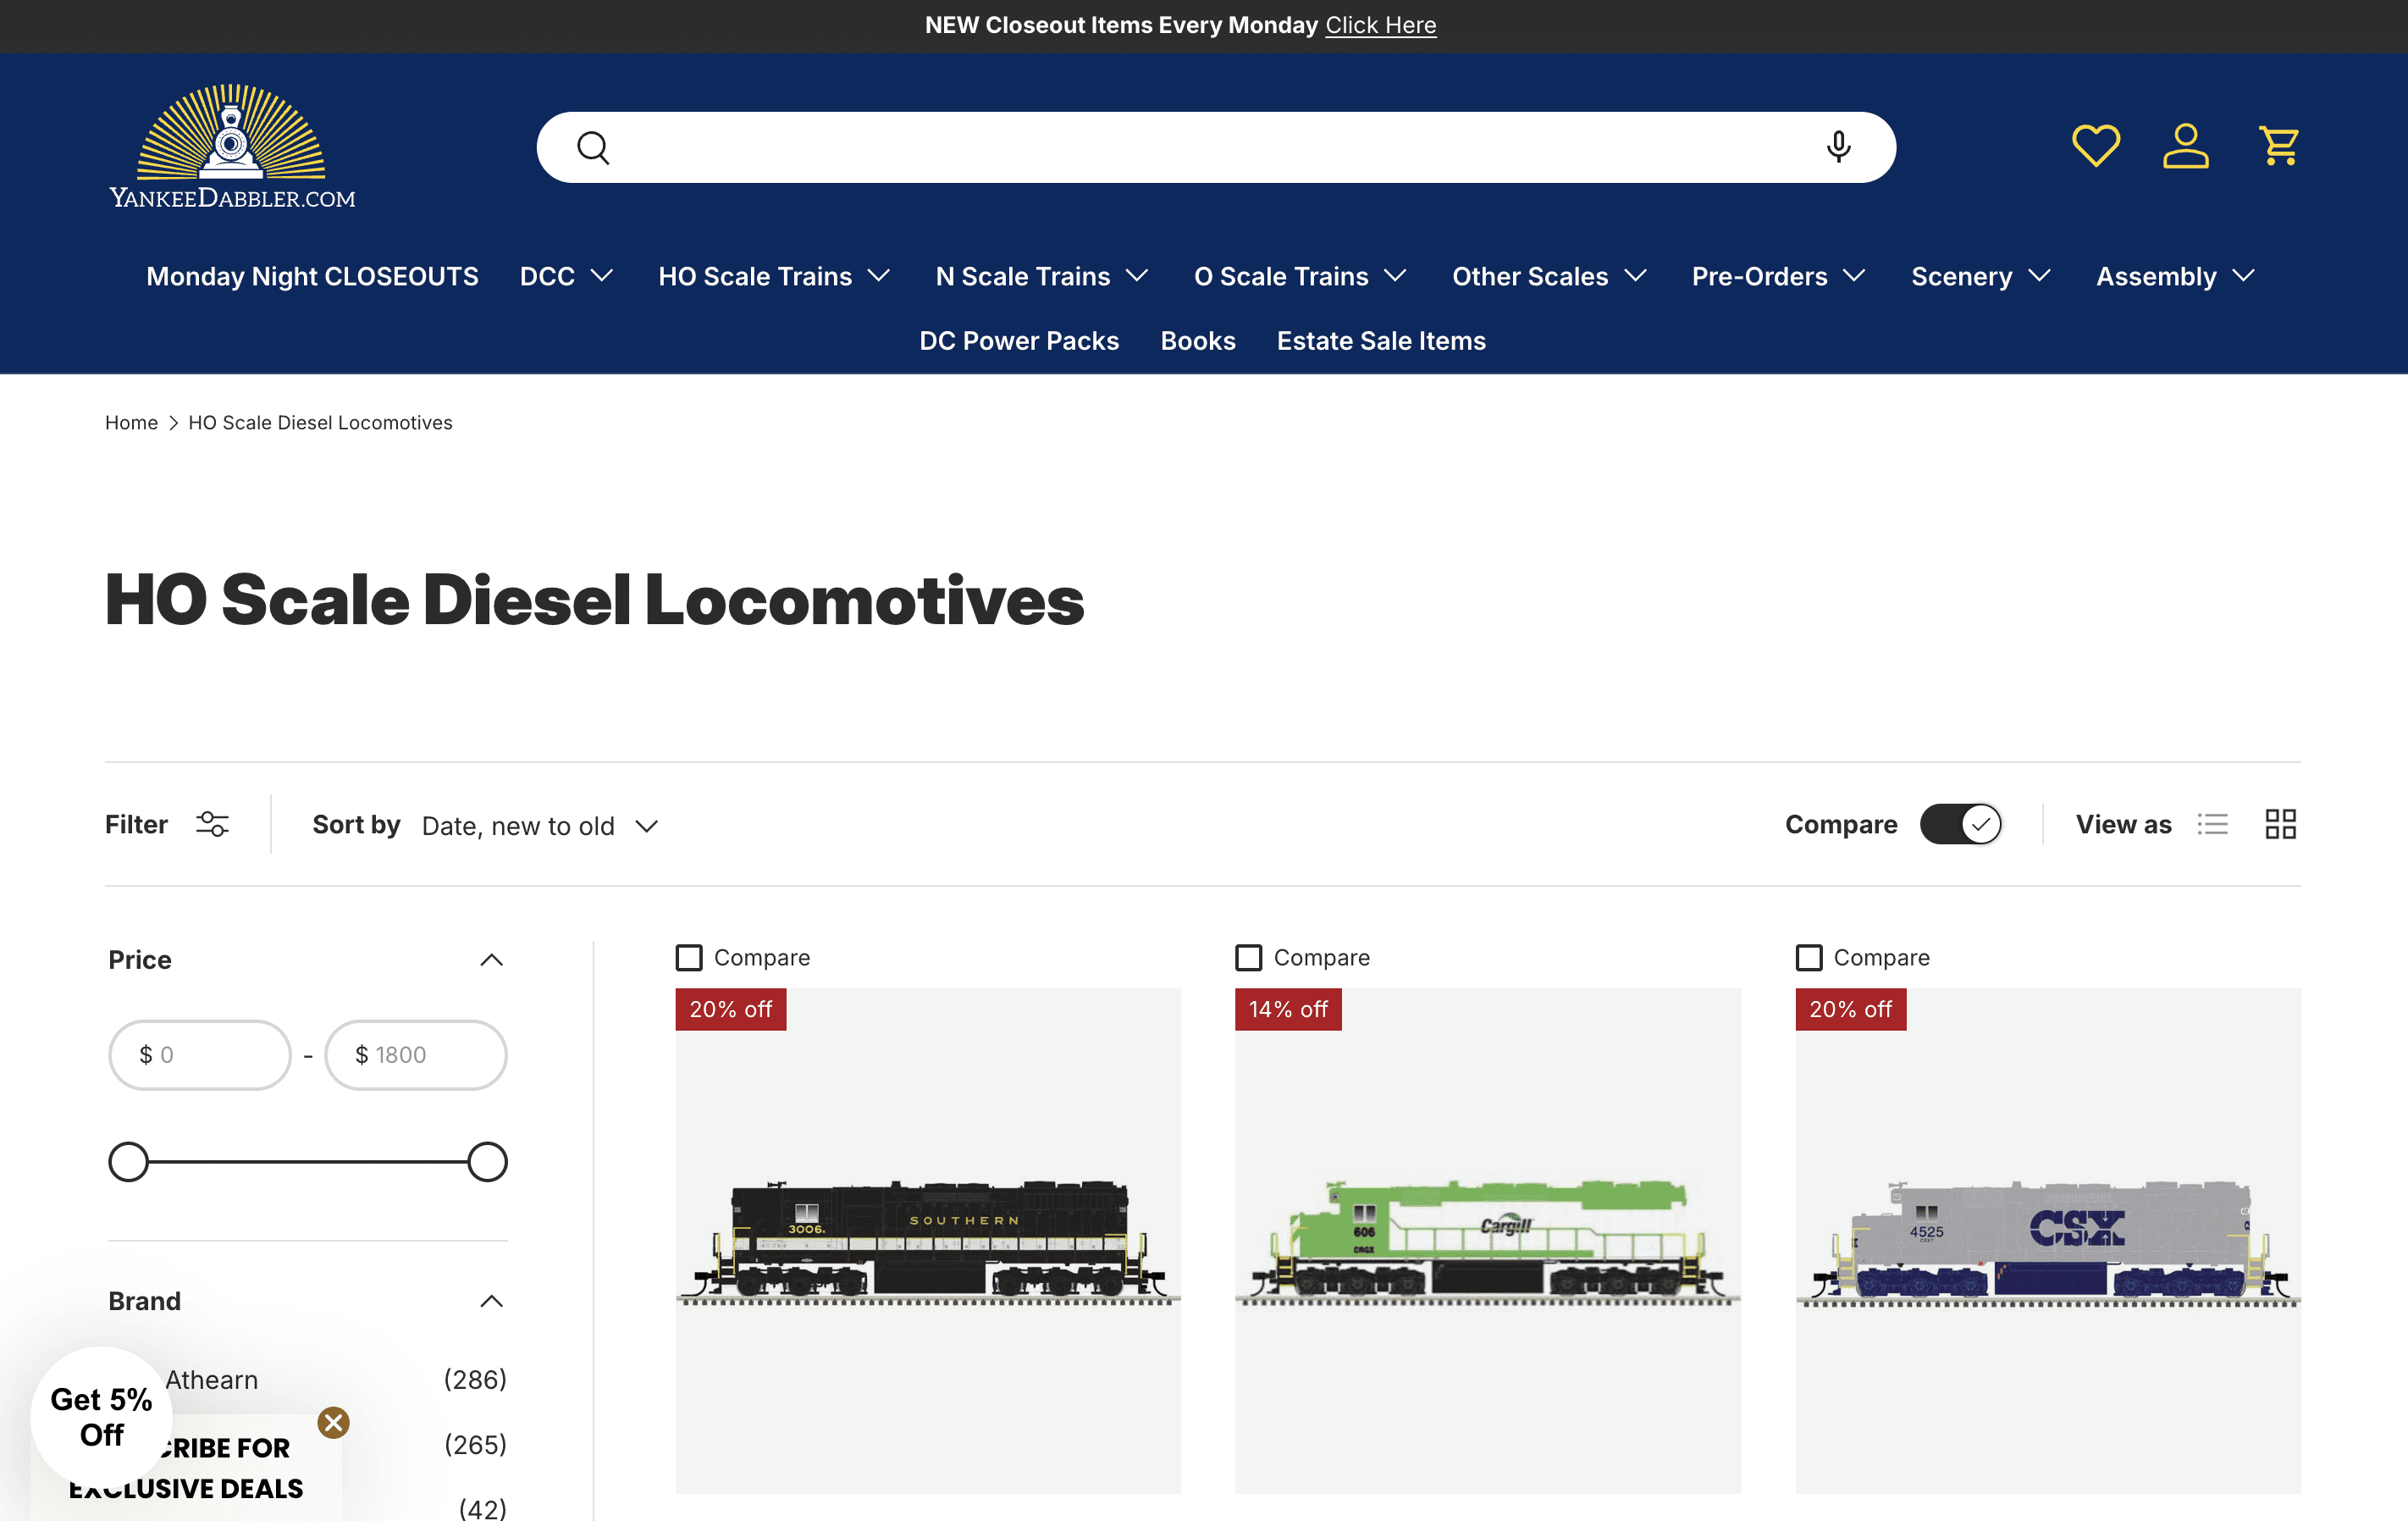Click the wishlist heart icon
Screen dimensions: 2408x1521
click(x=2095, y=146)
